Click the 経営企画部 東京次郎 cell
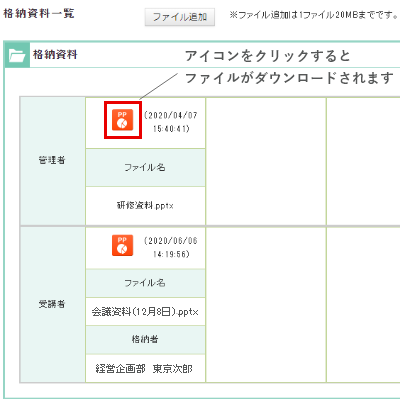Screen dimensions: 400x399 point(145,368)
